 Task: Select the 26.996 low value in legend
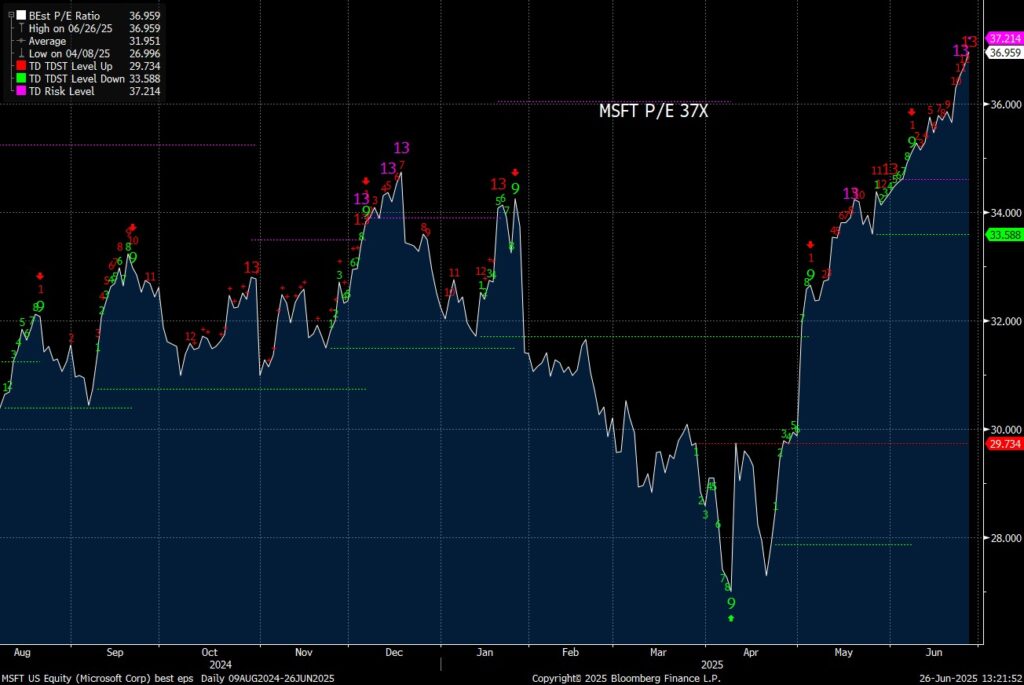144,54
